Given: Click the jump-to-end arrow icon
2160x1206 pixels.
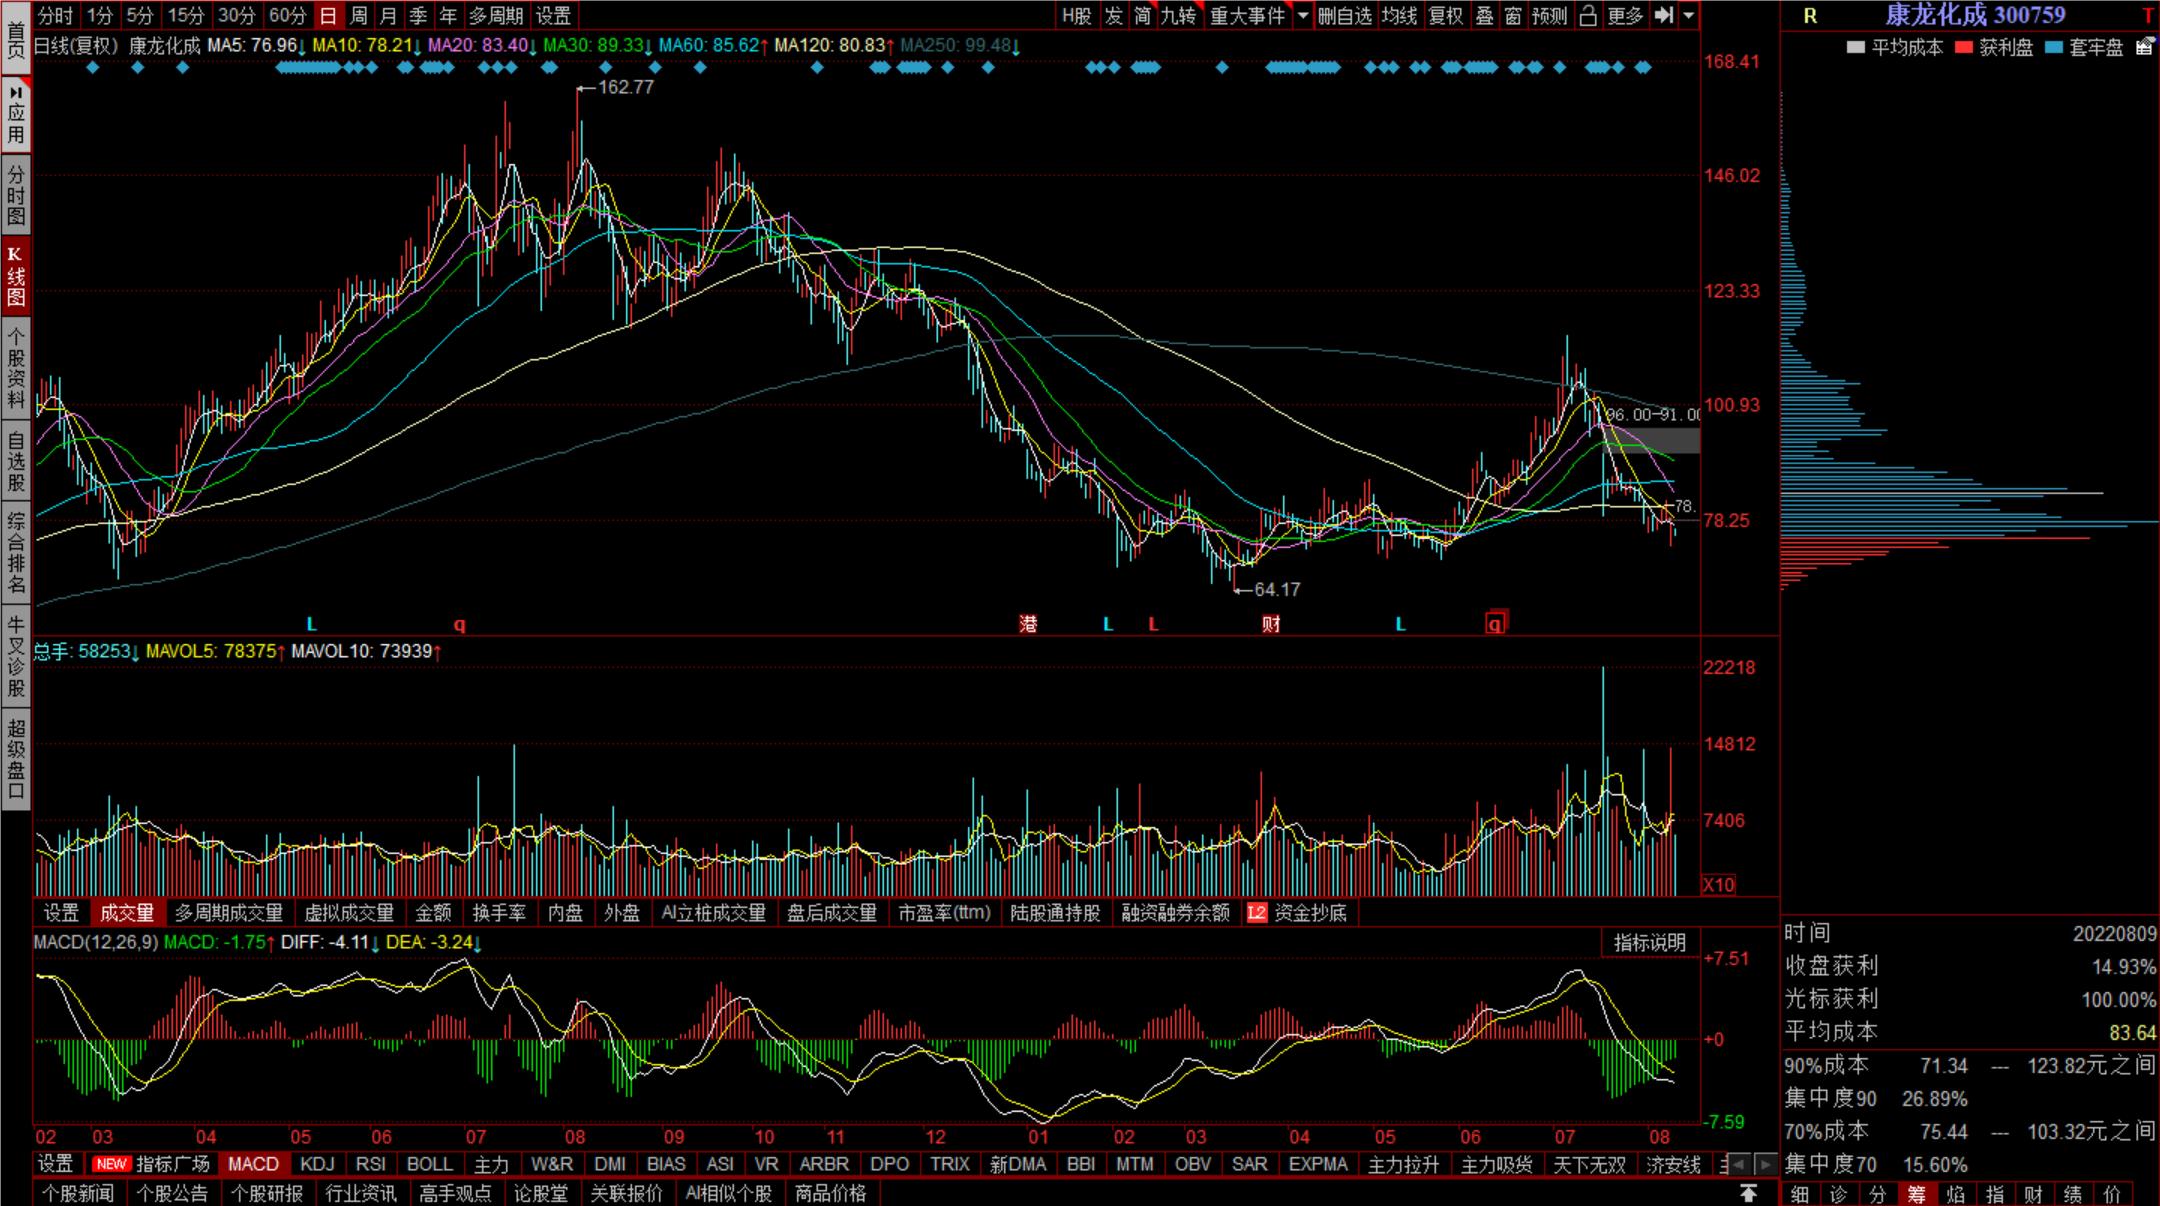Looking at the screenshot, I should (1664, 15).
